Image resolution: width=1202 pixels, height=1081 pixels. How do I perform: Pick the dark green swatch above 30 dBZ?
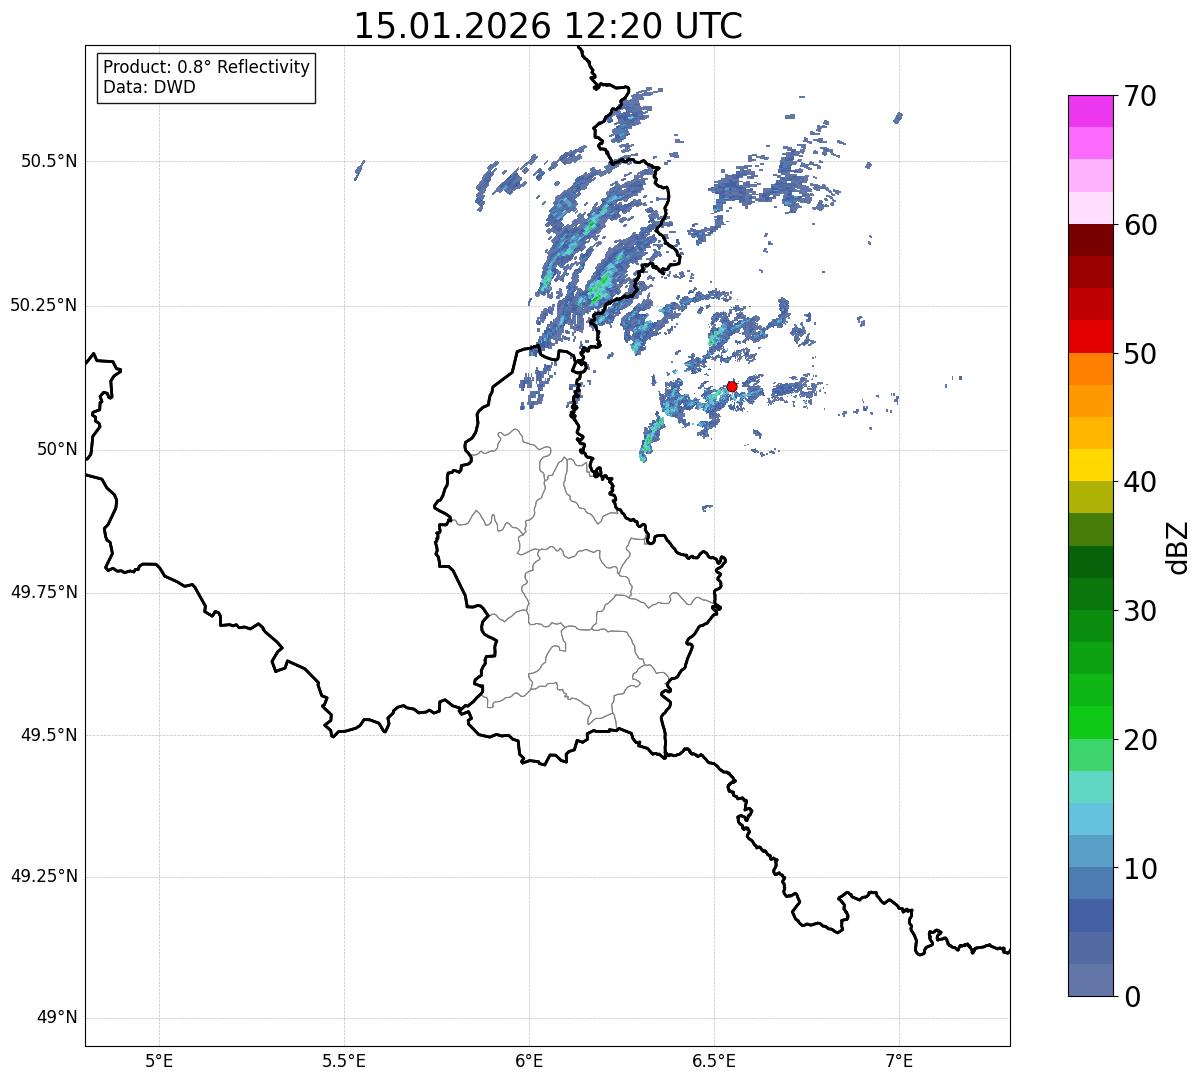click(x=1091, y=594)
